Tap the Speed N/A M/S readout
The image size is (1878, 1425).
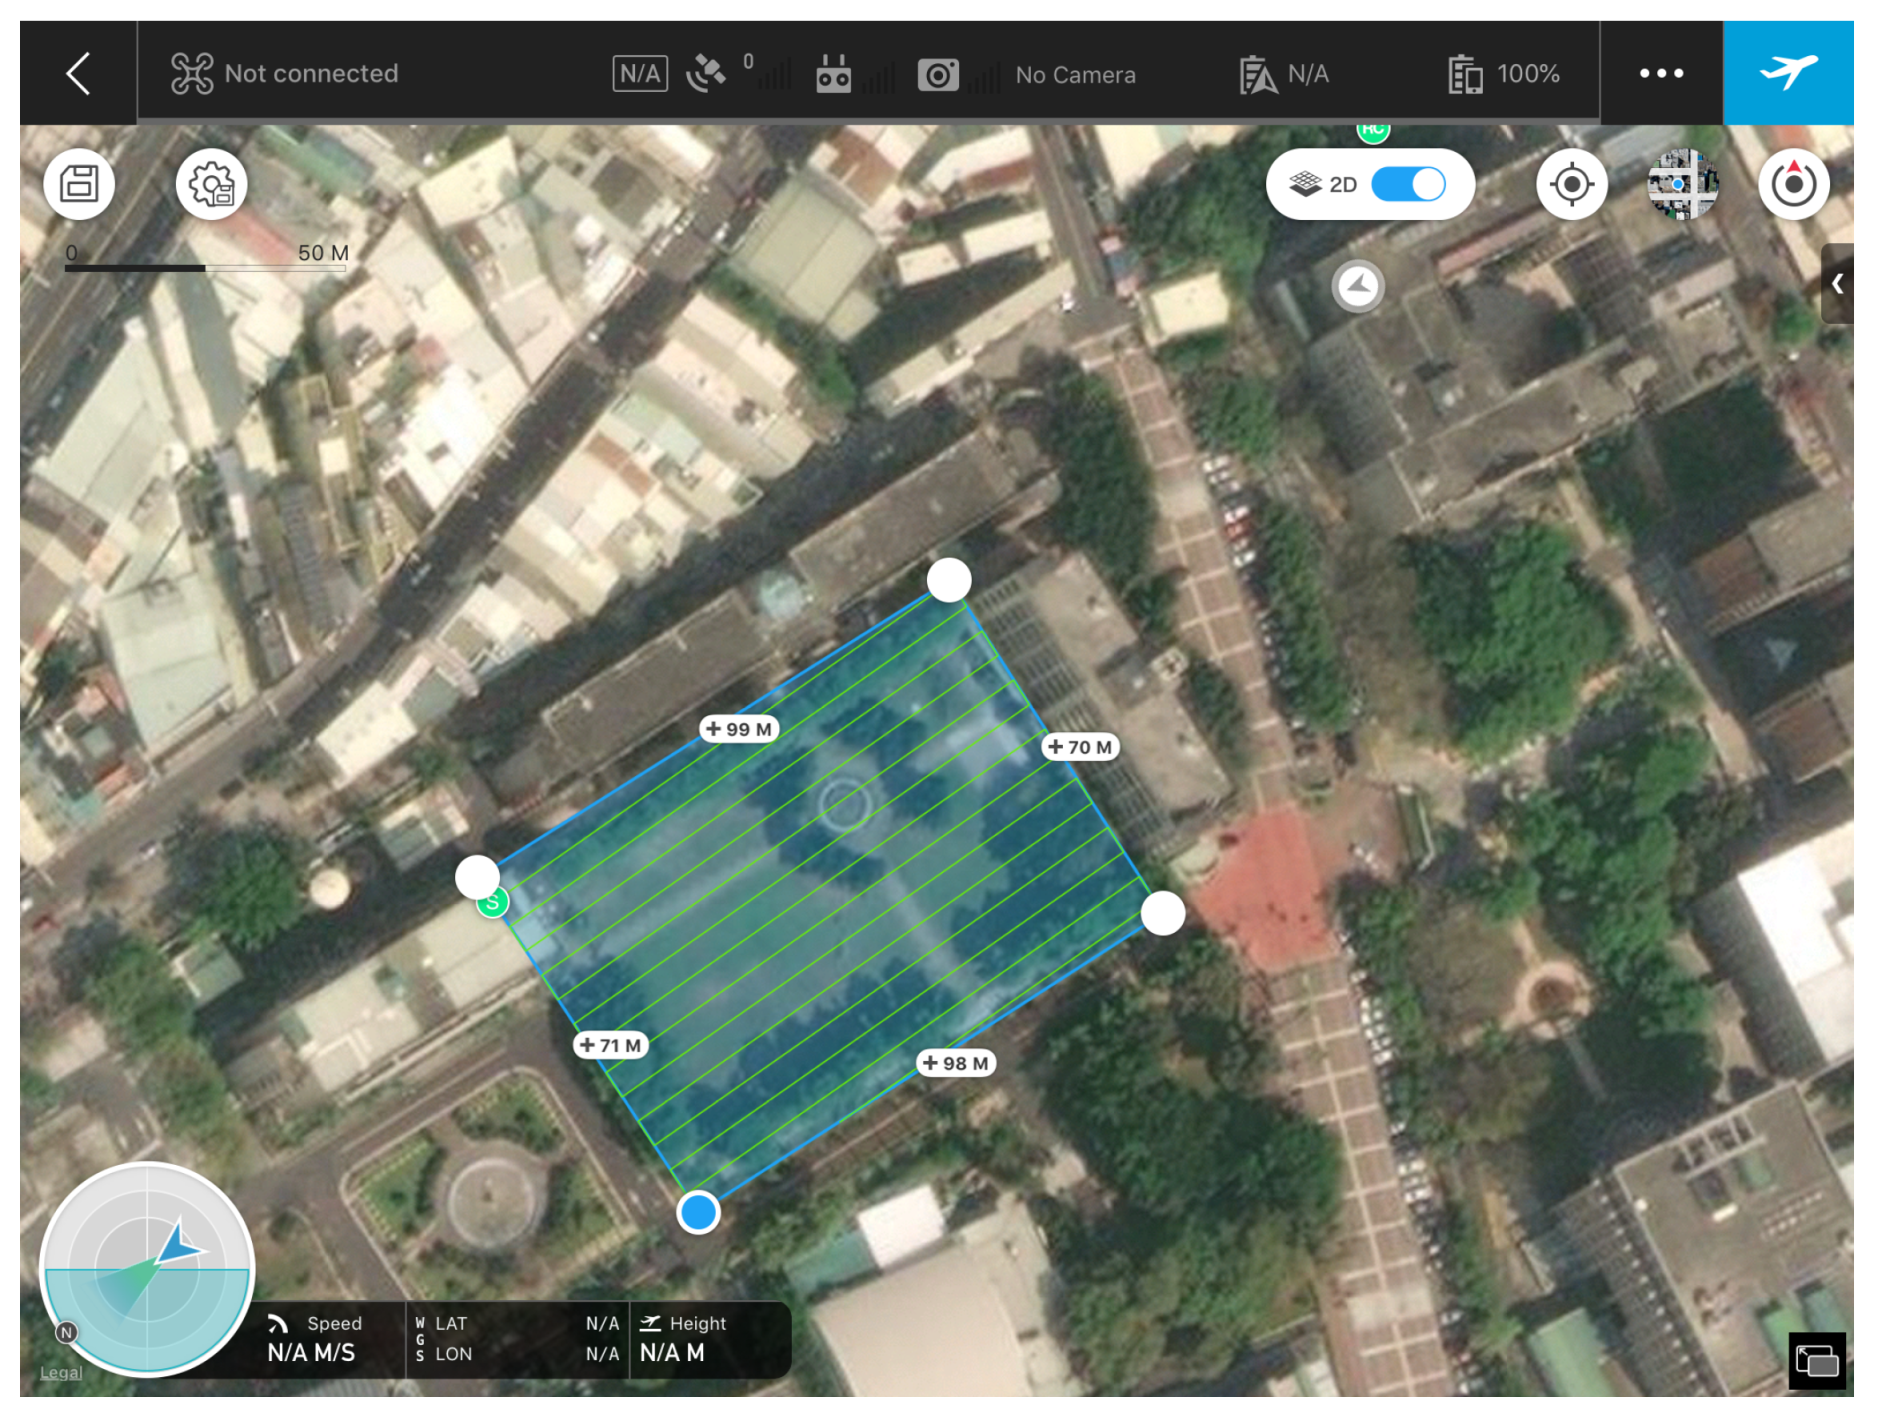click(313, 1339)
